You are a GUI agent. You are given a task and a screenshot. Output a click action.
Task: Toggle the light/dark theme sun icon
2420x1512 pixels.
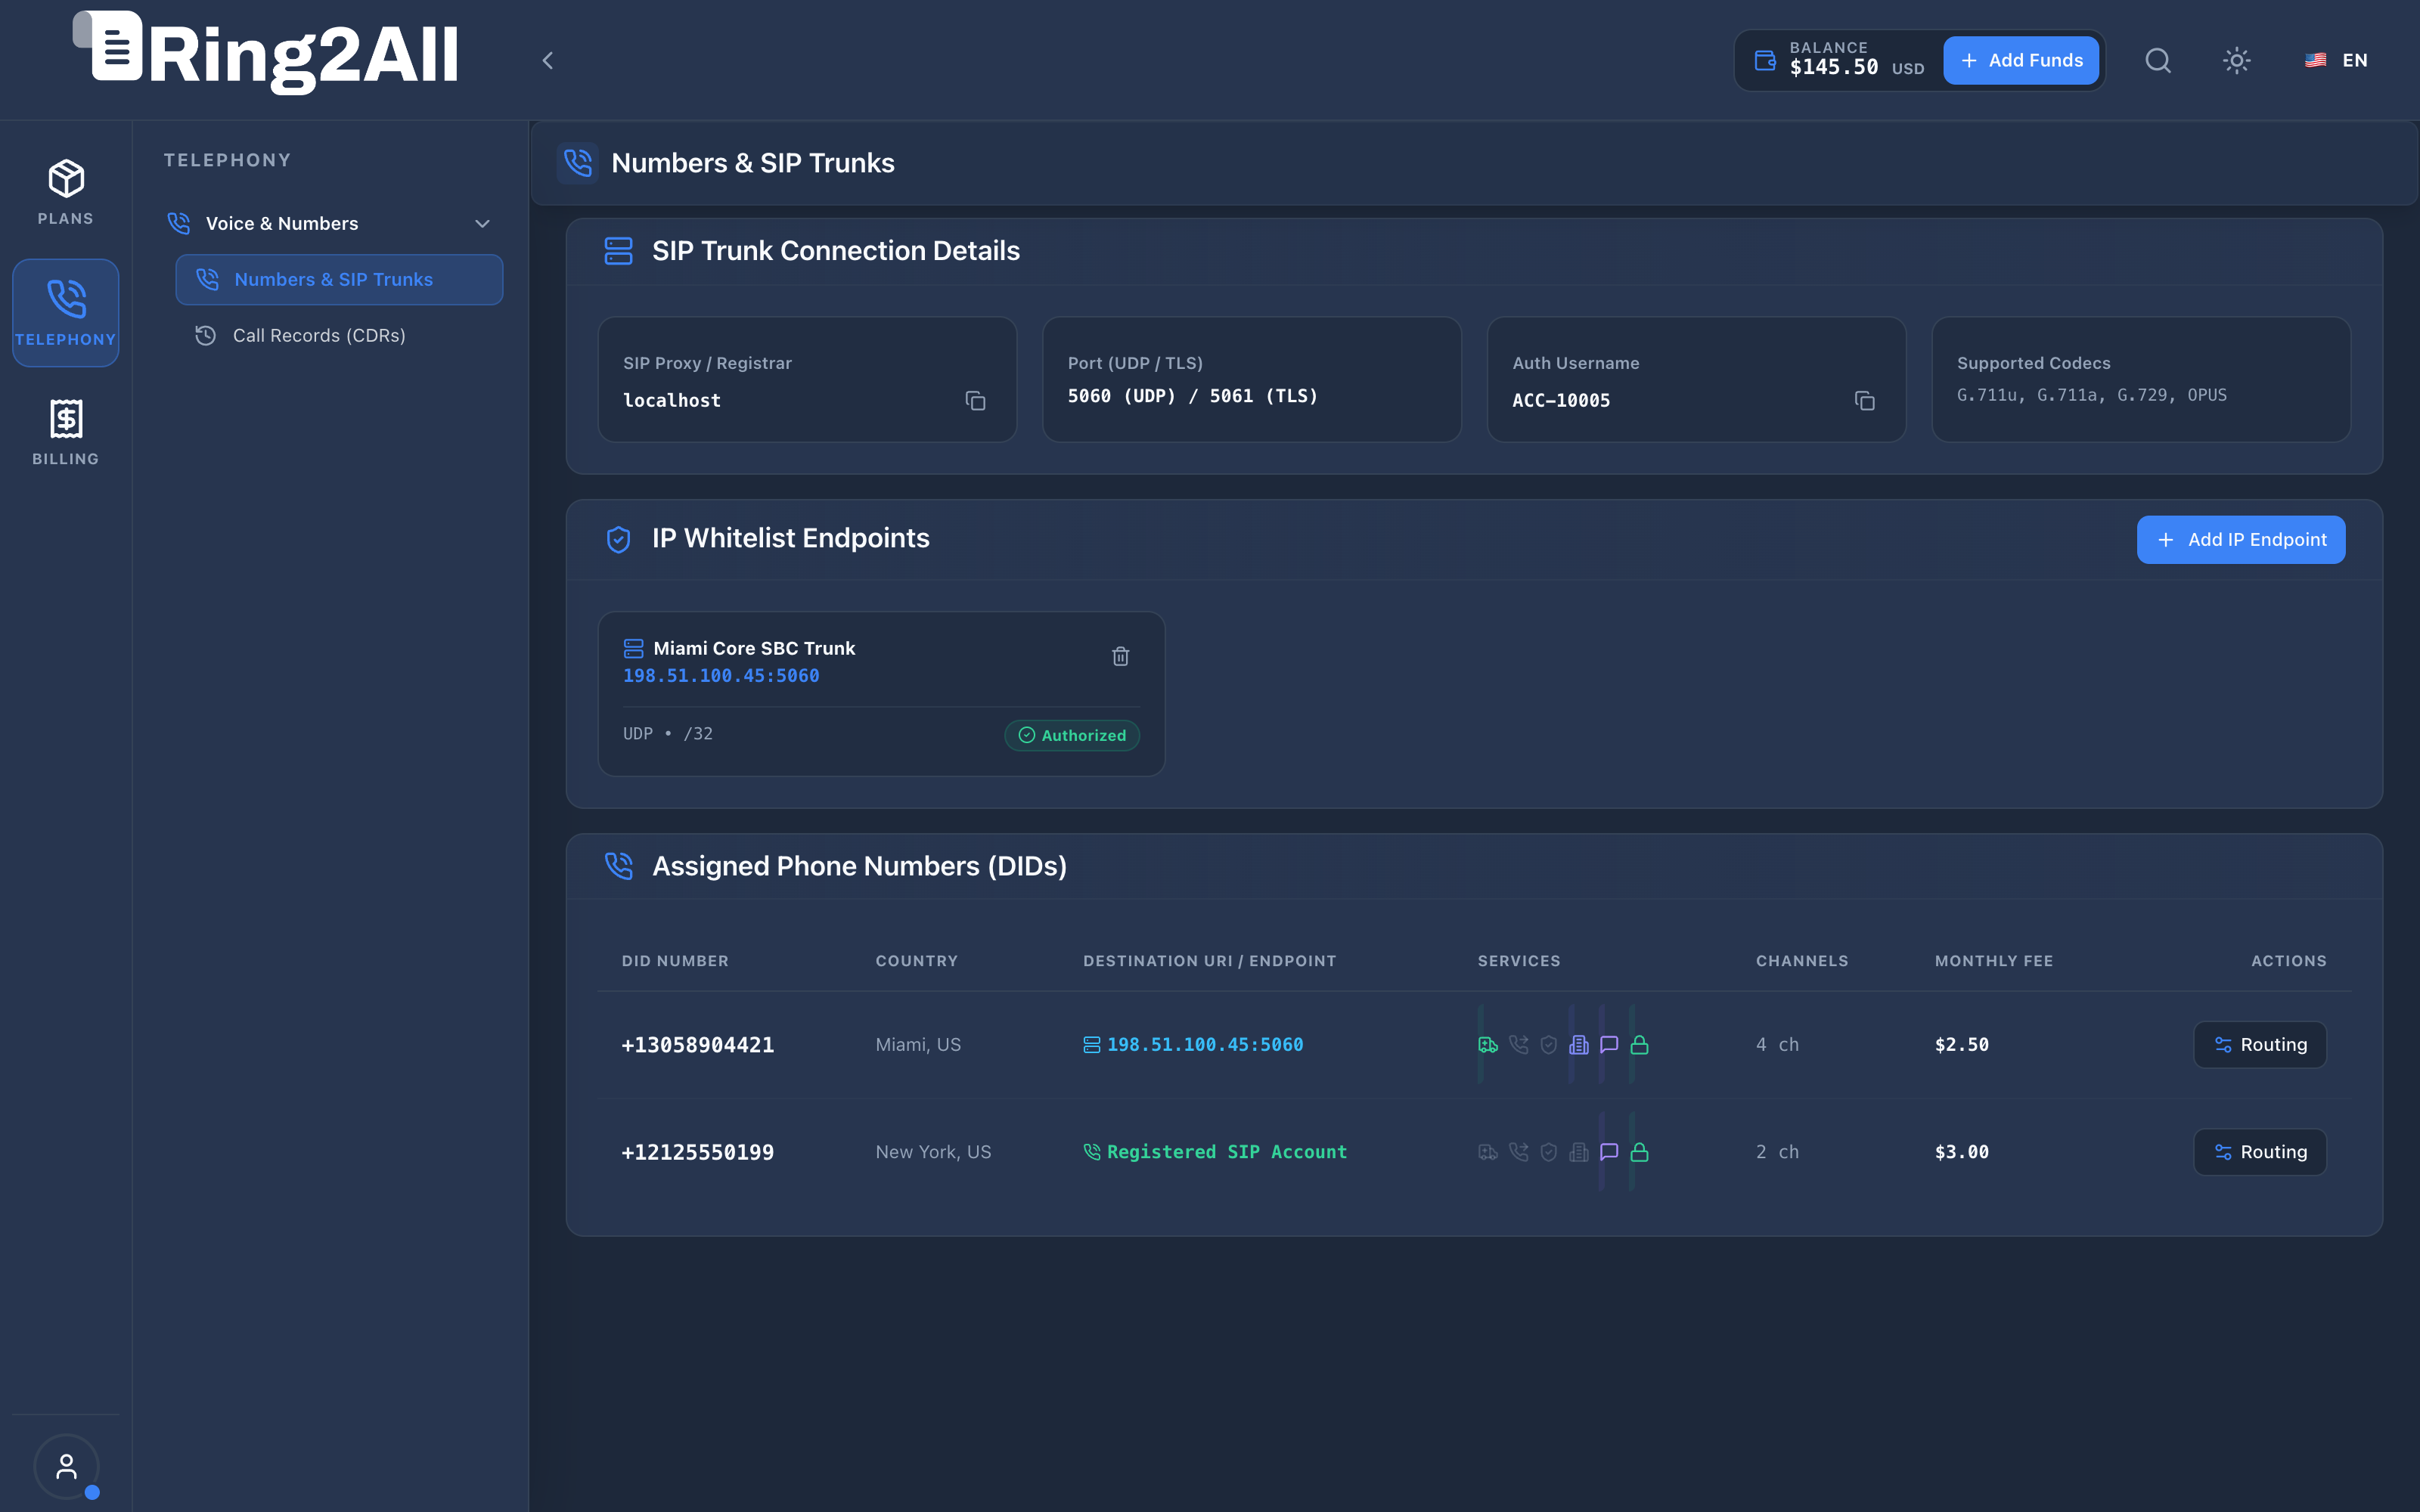(2236, 60)
